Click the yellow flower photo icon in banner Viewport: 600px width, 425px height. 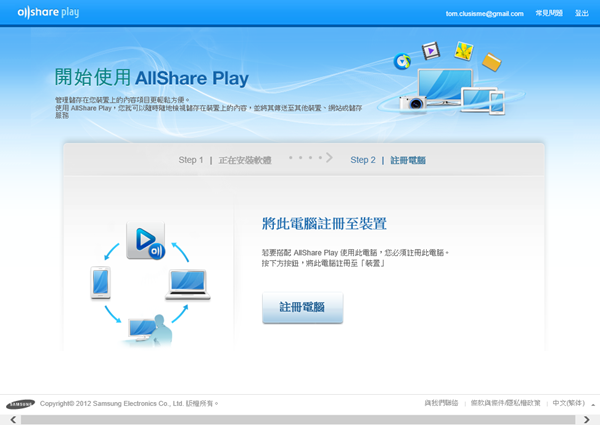464,51
